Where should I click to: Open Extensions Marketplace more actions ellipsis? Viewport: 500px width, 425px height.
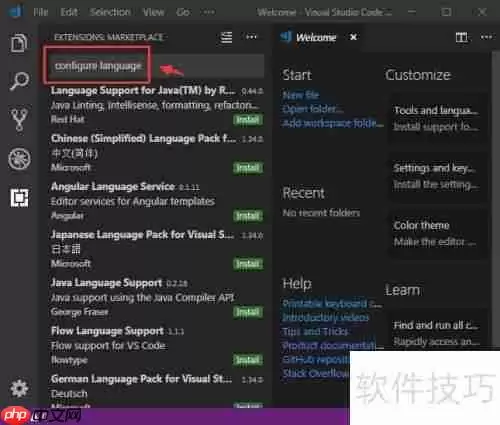pyautogui.click(x=251, y=37)
